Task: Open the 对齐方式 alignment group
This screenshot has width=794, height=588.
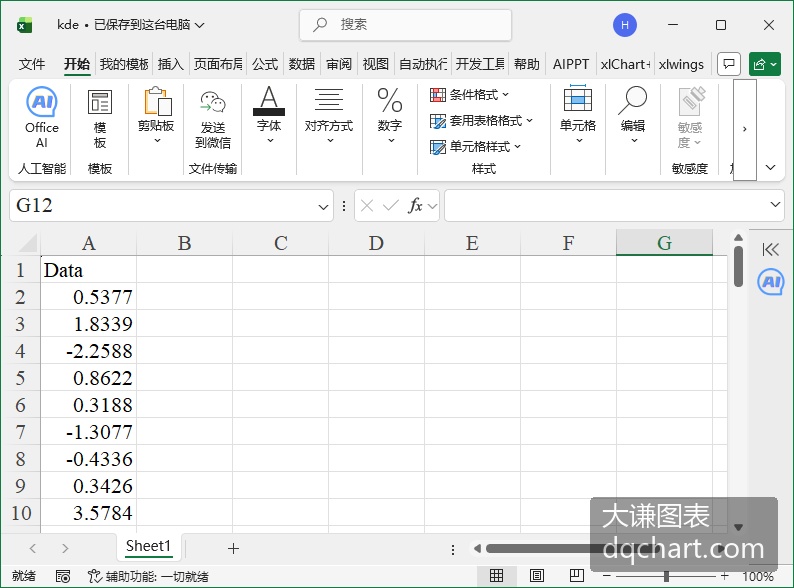Action: [329, 115]
